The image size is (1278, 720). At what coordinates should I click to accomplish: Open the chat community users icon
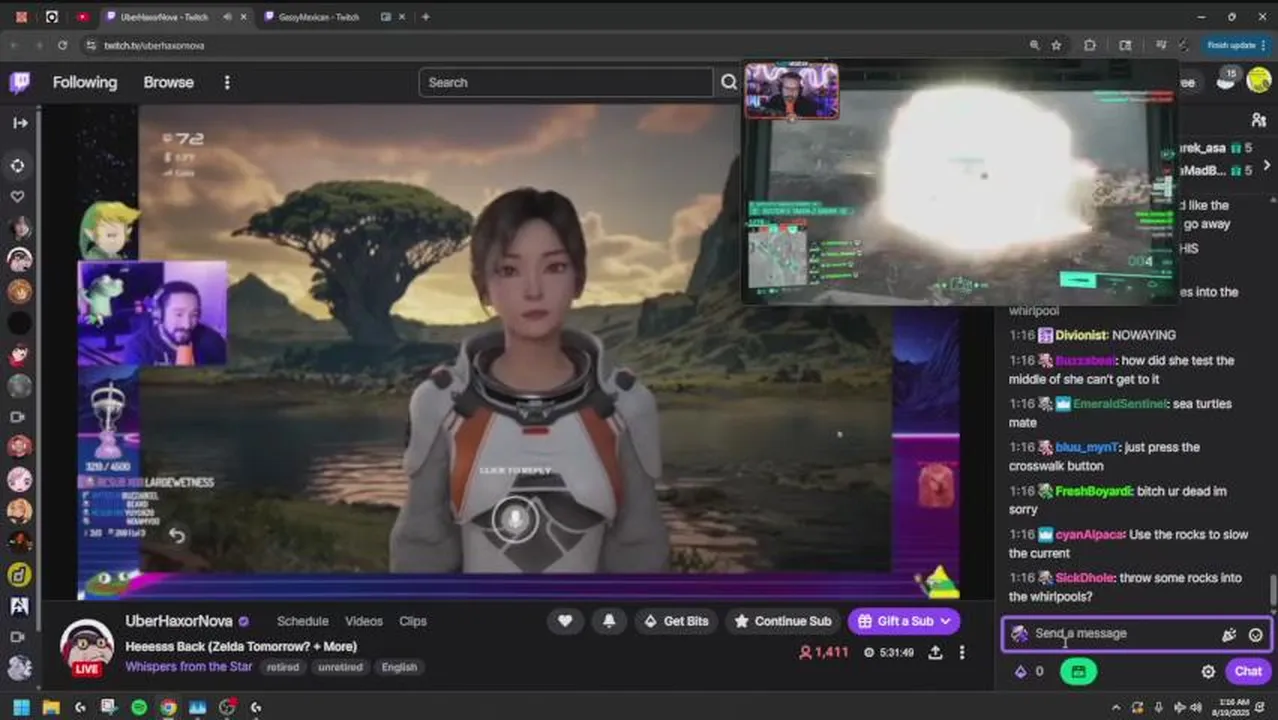point(1258,120)
